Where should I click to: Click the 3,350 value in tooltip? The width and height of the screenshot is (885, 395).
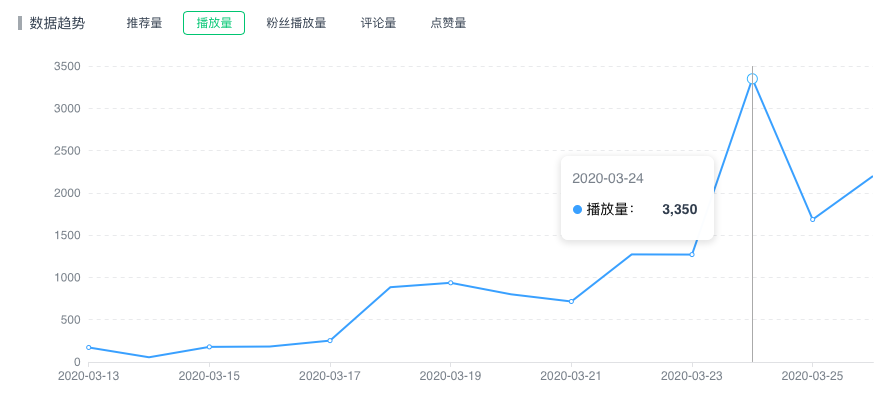(680, 210)
